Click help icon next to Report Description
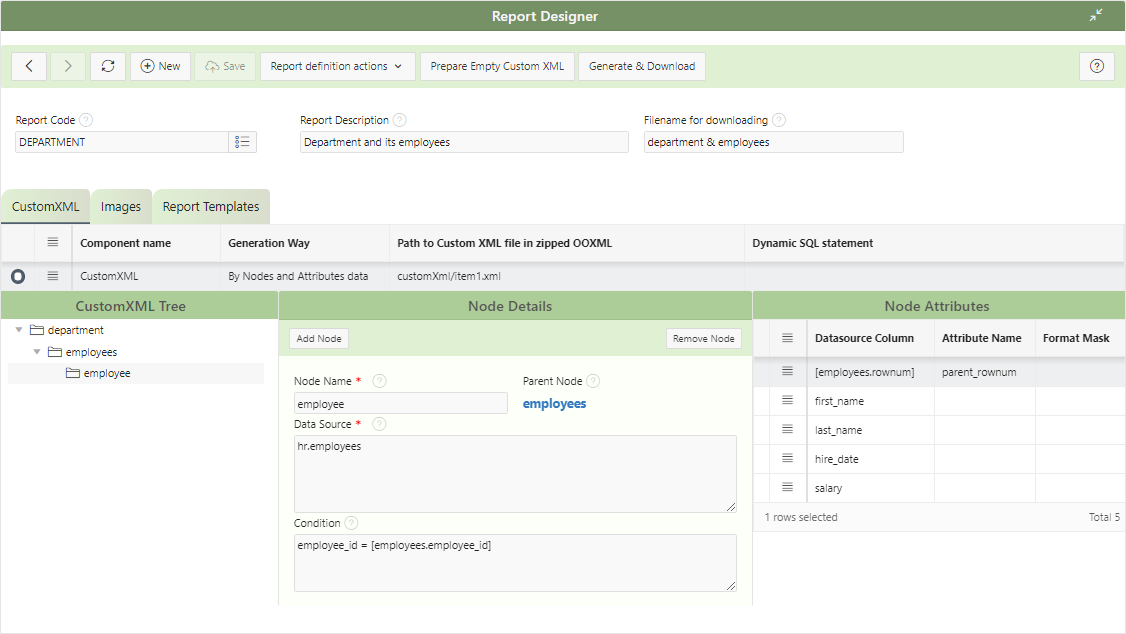Viewport: 1126px width, 634px height. (400, 120)
